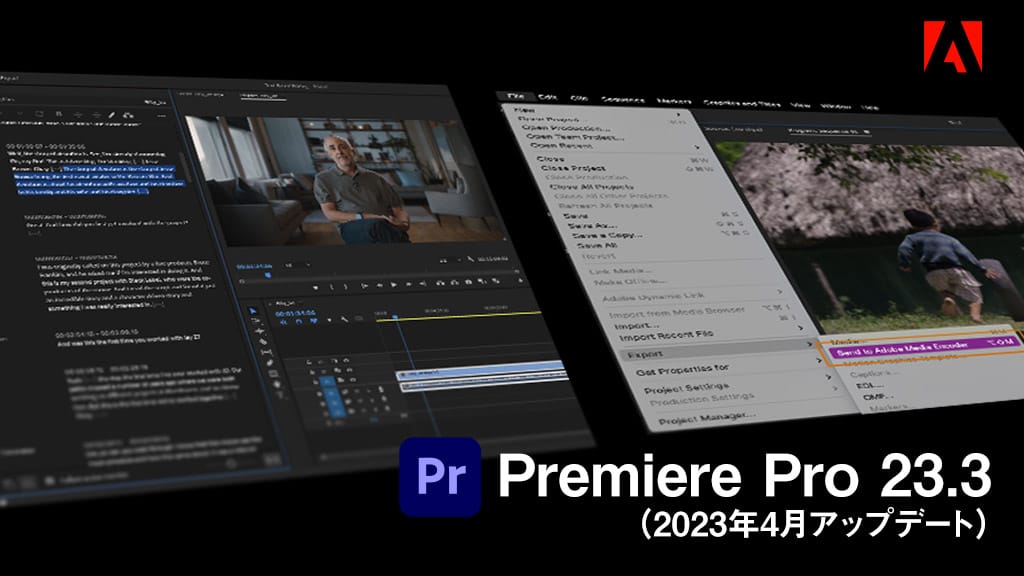Click the blue timeline playhead marker
1024x576 pixels.
(x=396, y=316)
